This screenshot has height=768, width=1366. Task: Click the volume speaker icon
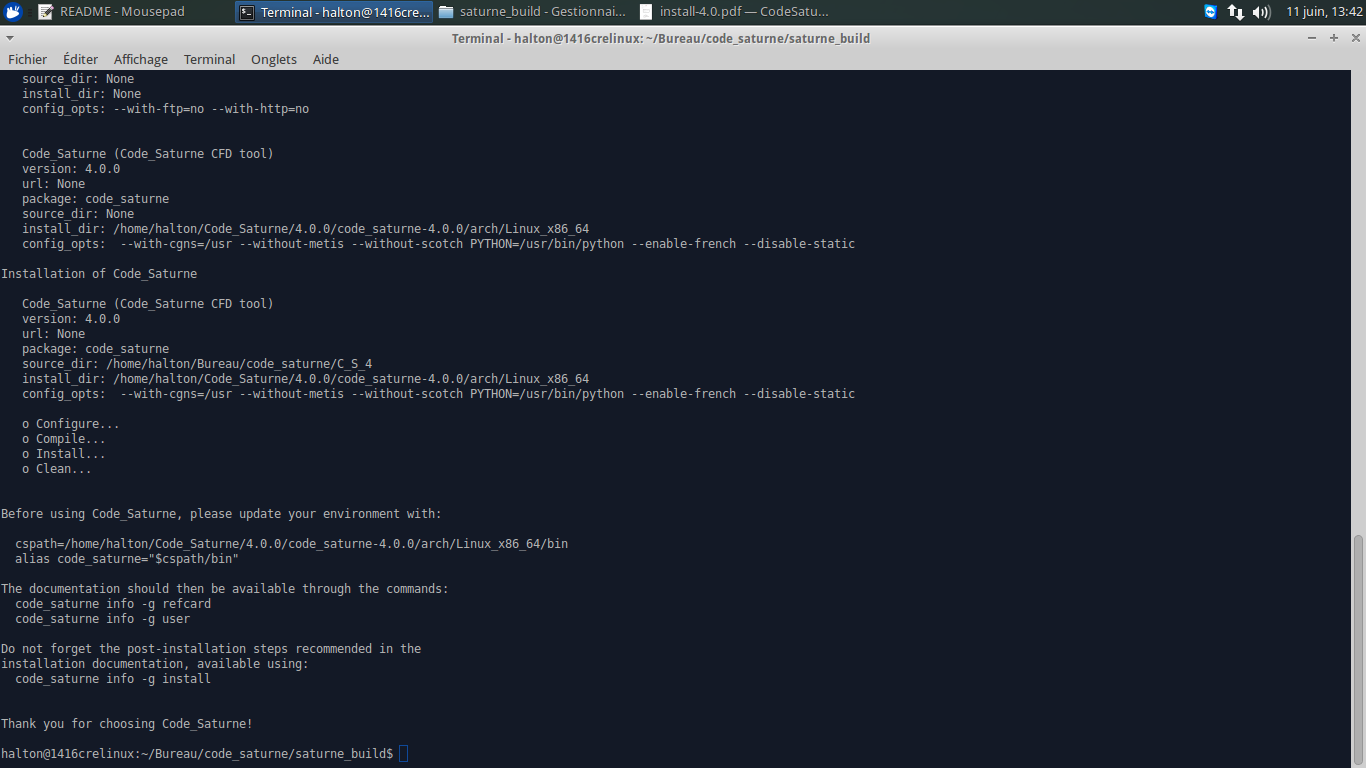pos(1261,12)
